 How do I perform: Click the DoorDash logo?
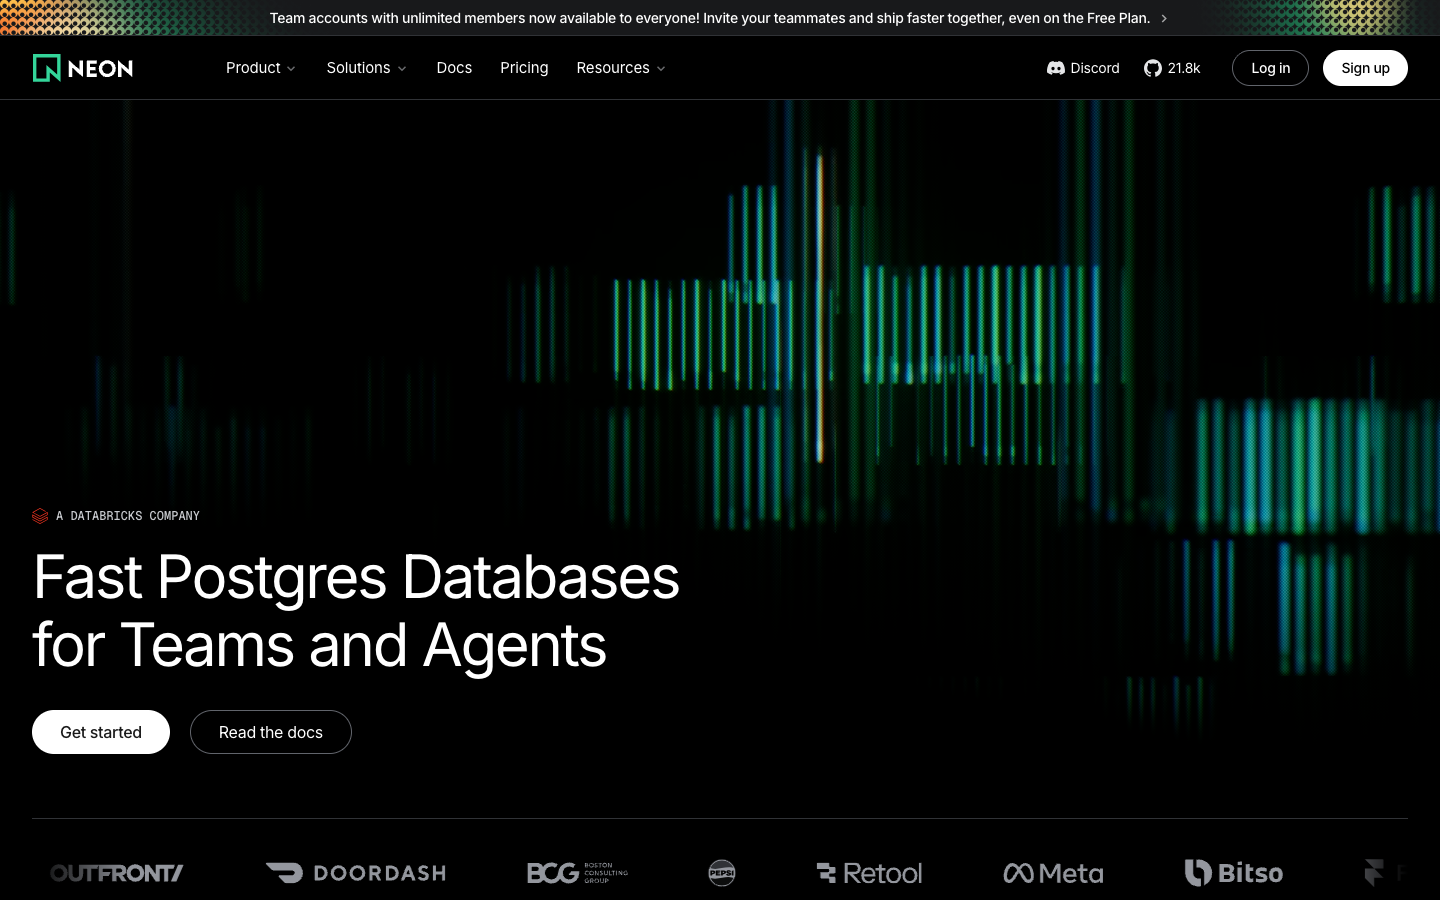click(356, 873)
